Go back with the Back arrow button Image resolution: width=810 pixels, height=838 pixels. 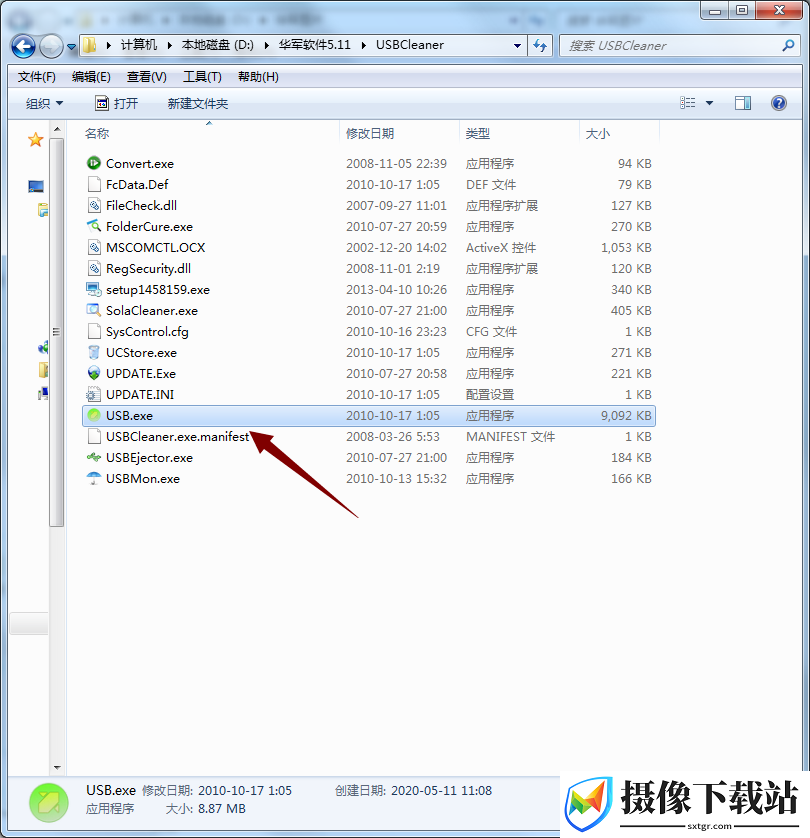pyautogui.click(x=24, y=46)
